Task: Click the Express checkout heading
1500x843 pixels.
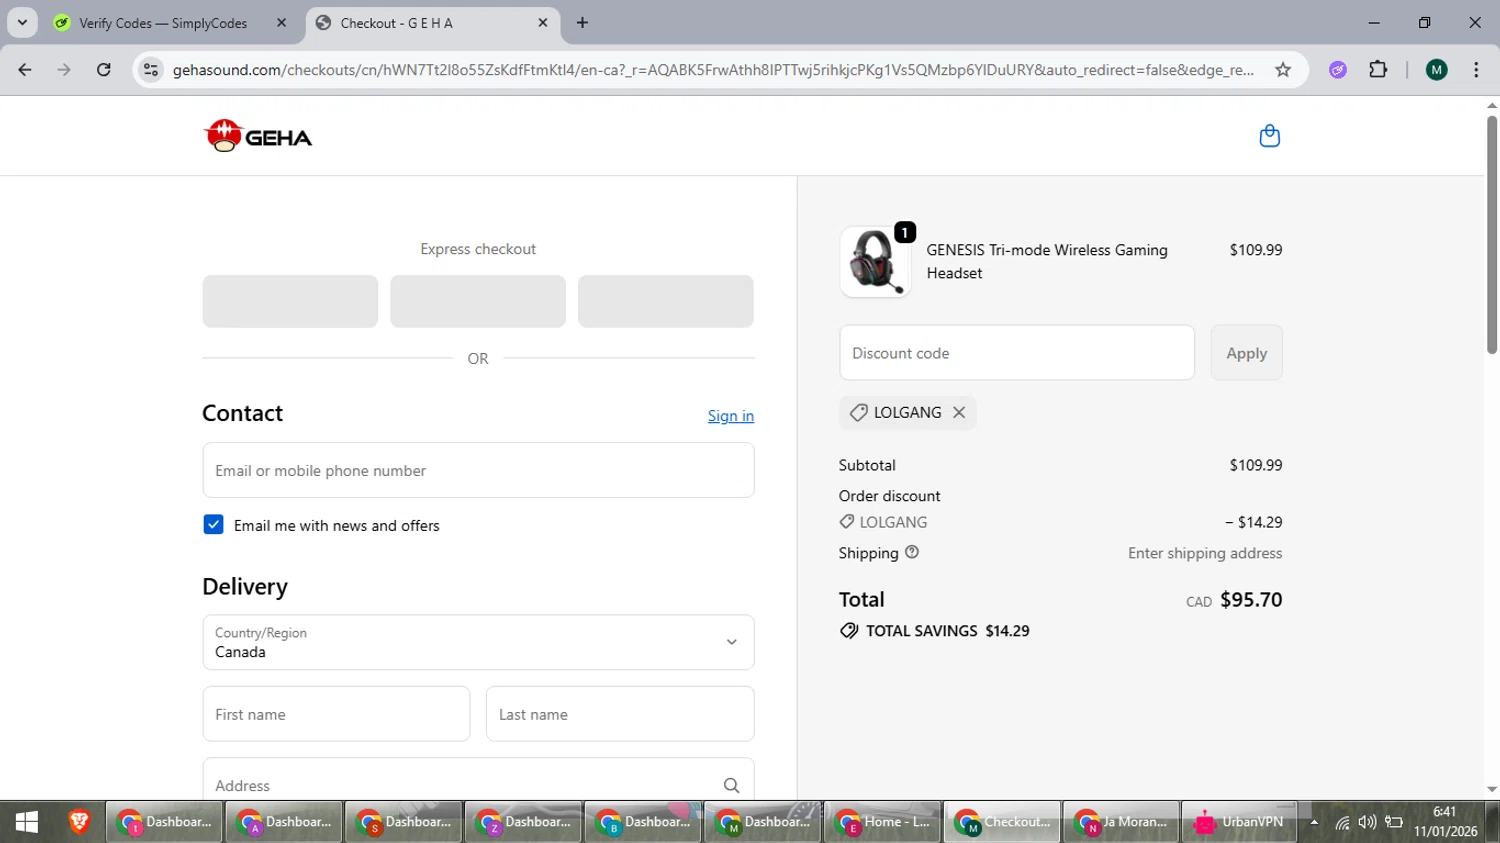Action: coord(478,249)
